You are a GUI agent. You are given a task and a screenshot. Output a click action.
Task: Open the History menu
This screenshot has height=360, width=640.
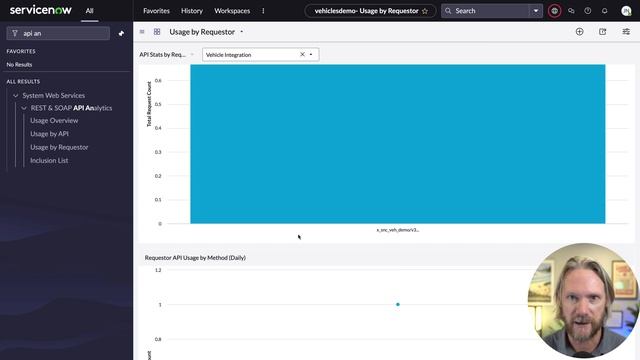192,11
